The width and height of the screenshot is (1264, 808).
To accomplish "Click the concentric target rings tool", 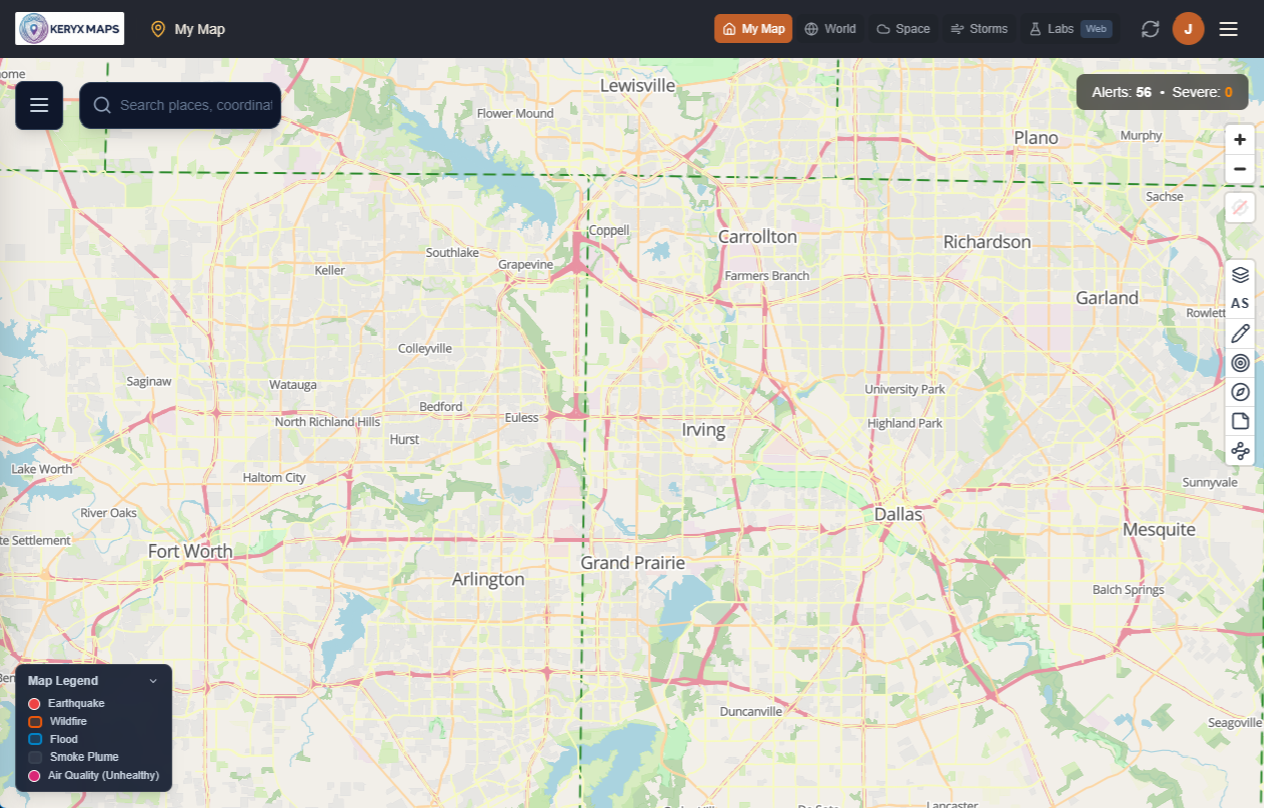I will click(x=1240, y=363).
